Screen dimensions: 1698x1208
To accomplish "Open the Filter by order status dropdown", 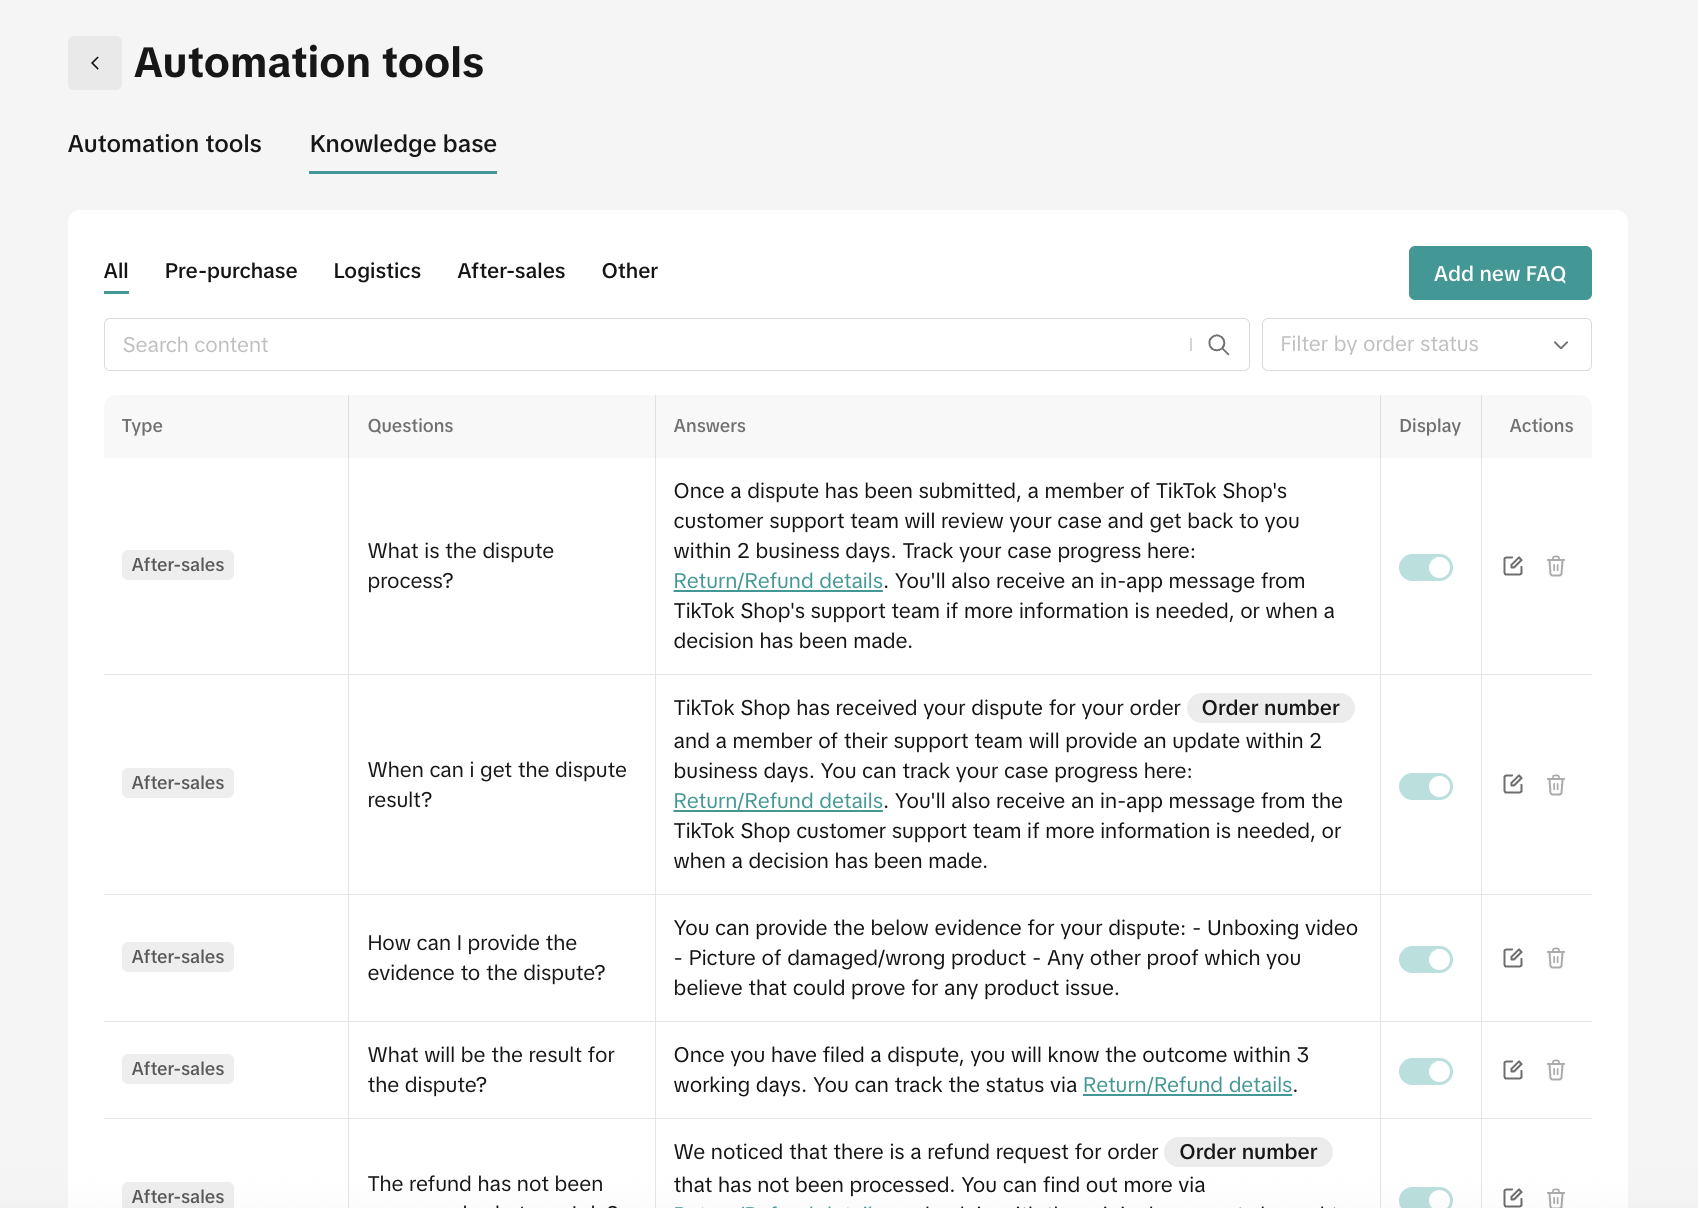I will coord(1425,345).
